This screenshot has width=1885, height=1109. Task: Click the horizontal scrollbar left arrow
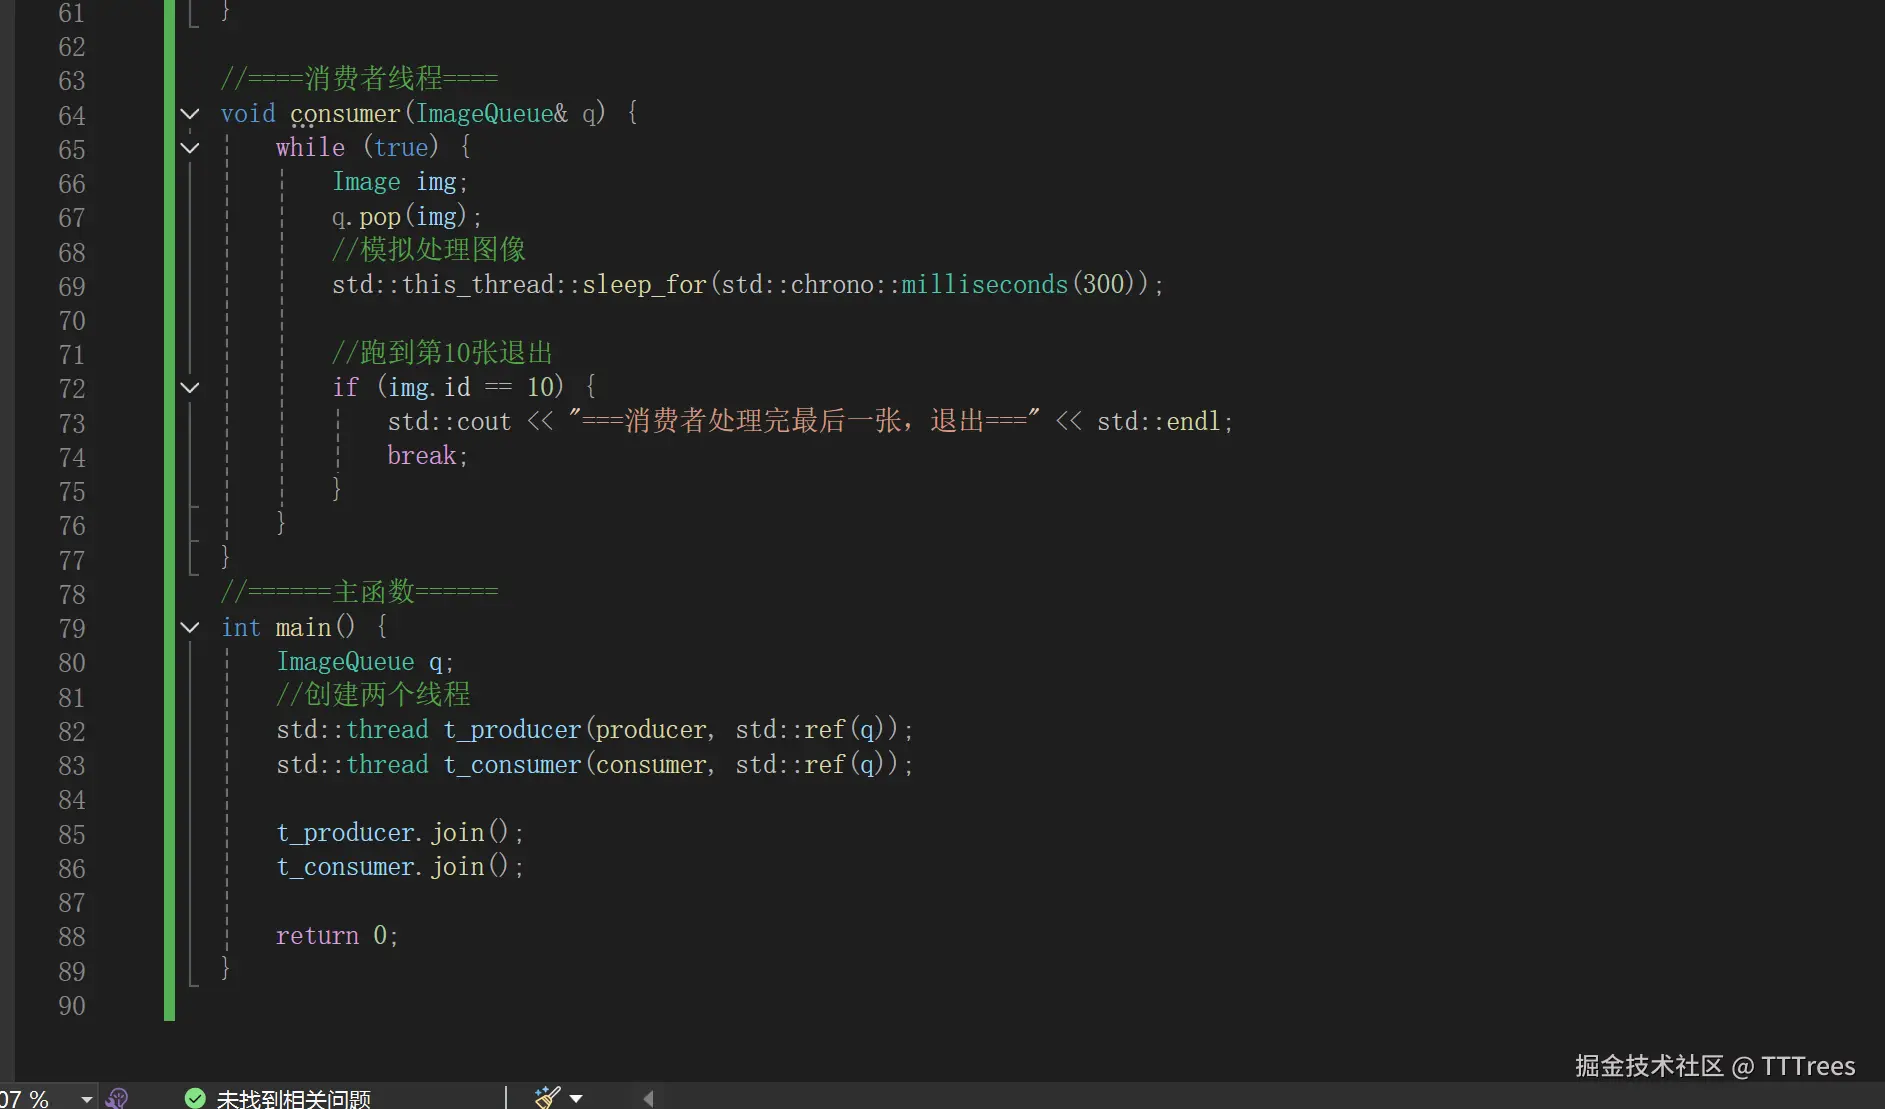click(x=648, y=1098)
